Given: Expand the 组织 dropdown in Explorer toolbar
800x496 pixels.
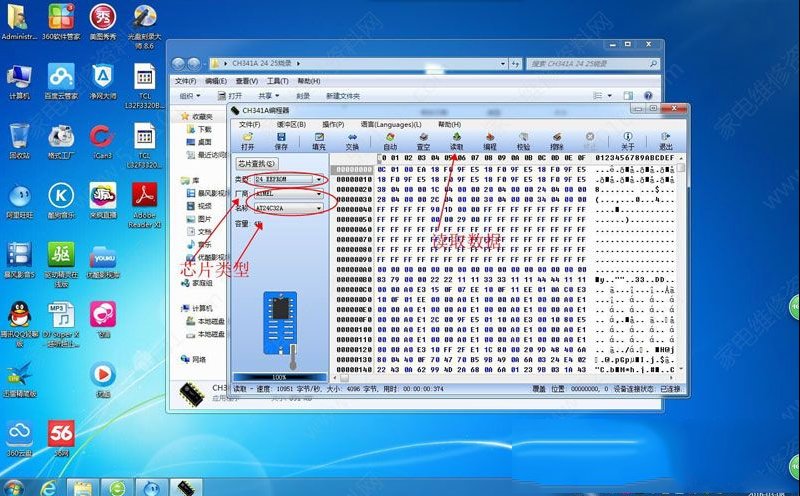Looking at the screenshot, I should [190, 96].
